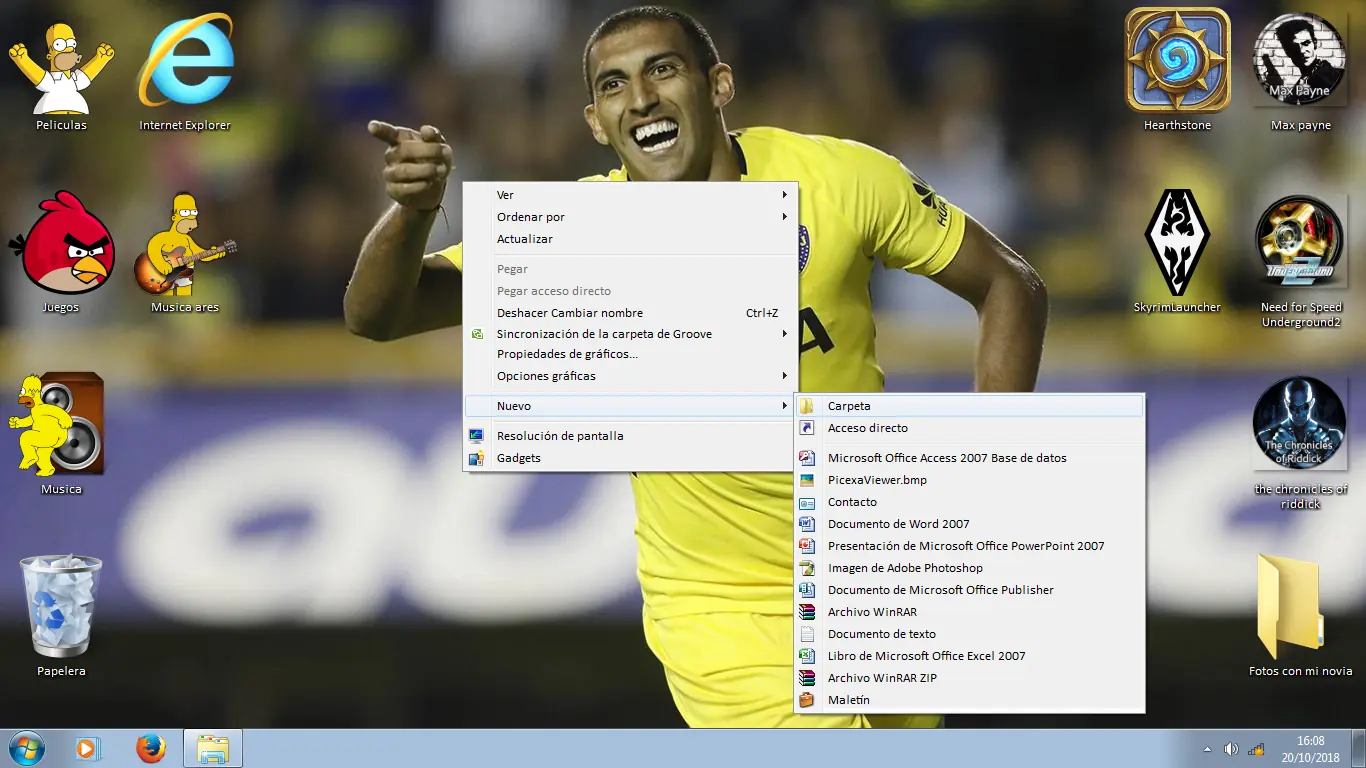Viewport: 1366px width, 768px height.
Task: Create a new Contacto
Action: pos(969,502)
